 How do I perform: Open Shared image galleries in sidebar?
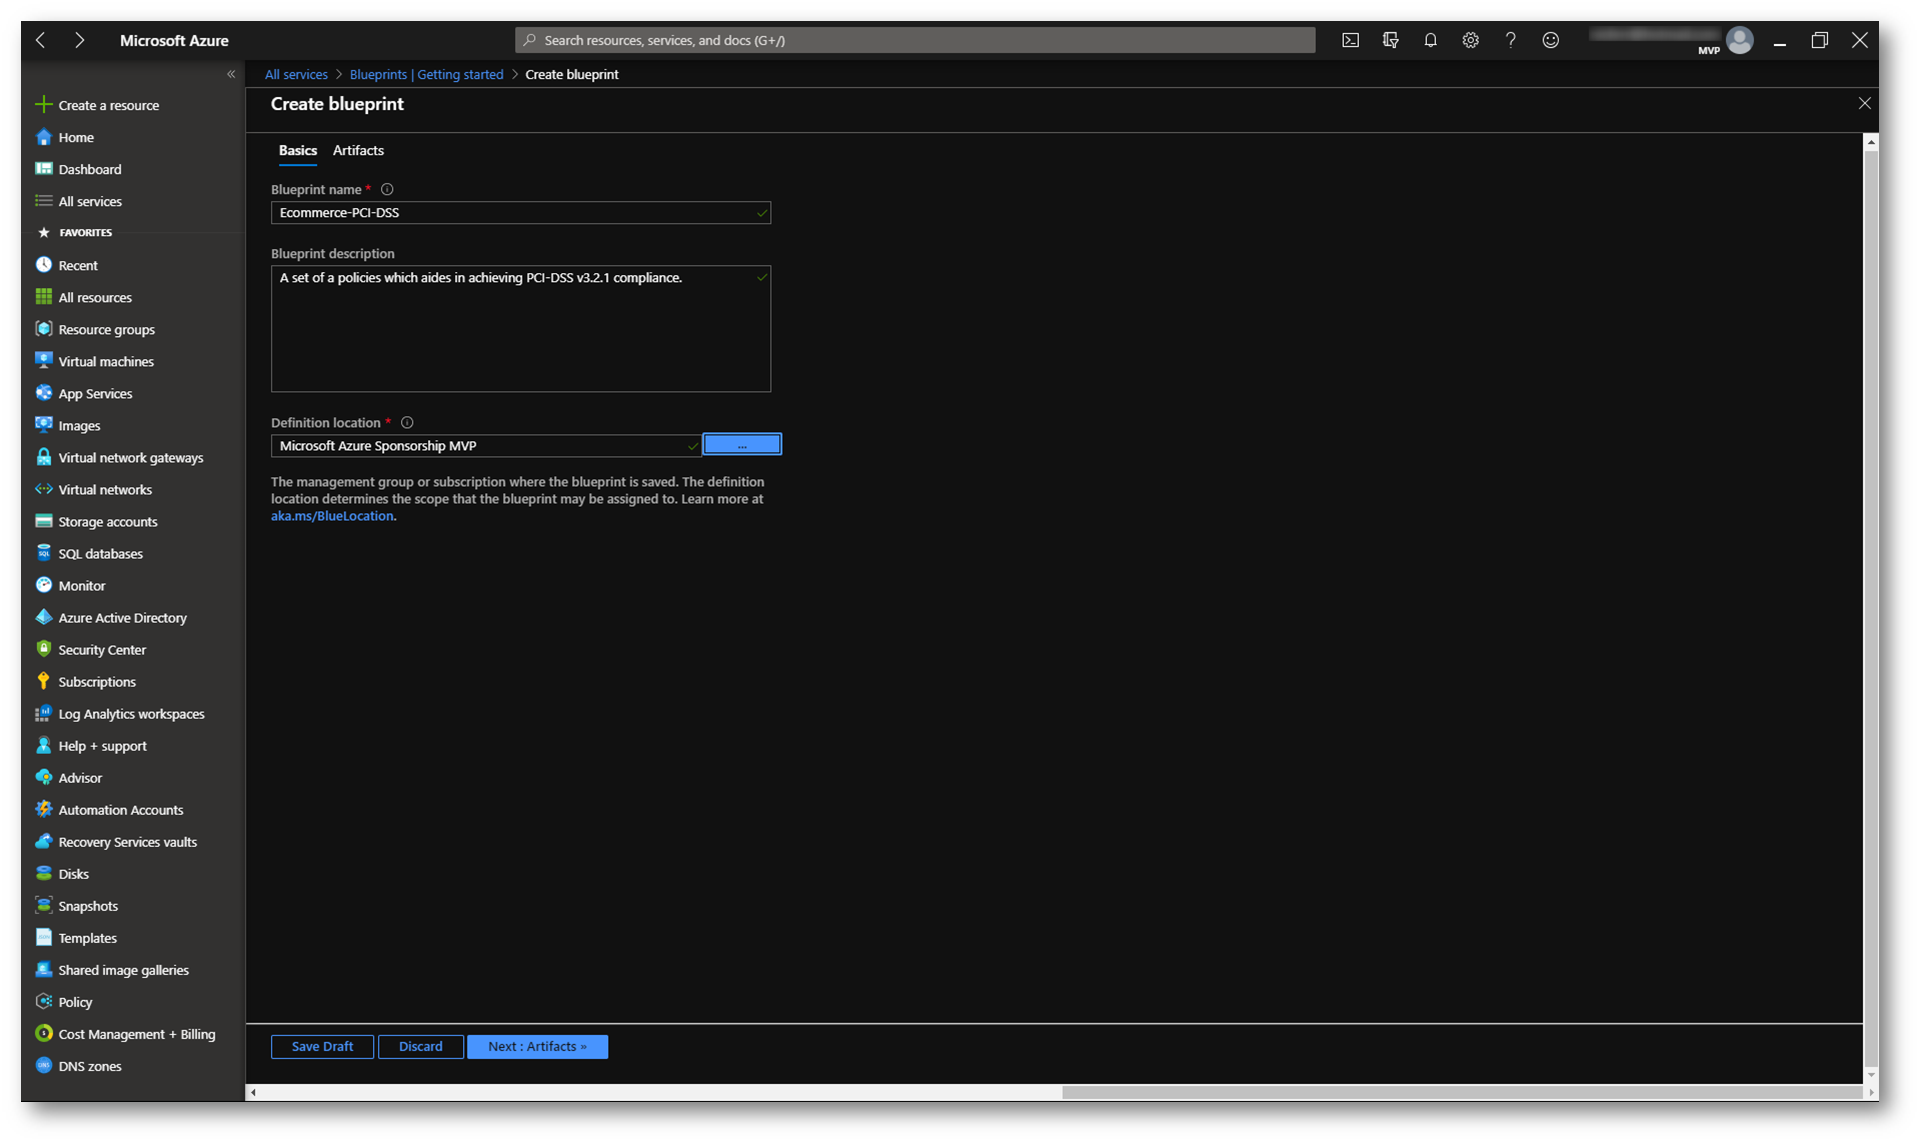(x=112, y=969)
